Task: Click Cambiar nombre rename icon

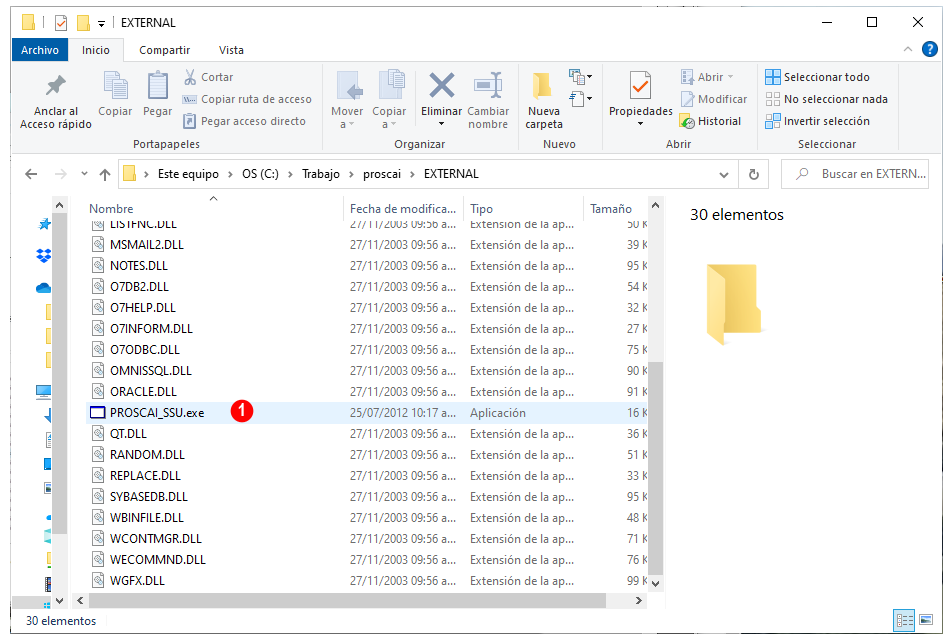Action: click(x=488, y=85)
